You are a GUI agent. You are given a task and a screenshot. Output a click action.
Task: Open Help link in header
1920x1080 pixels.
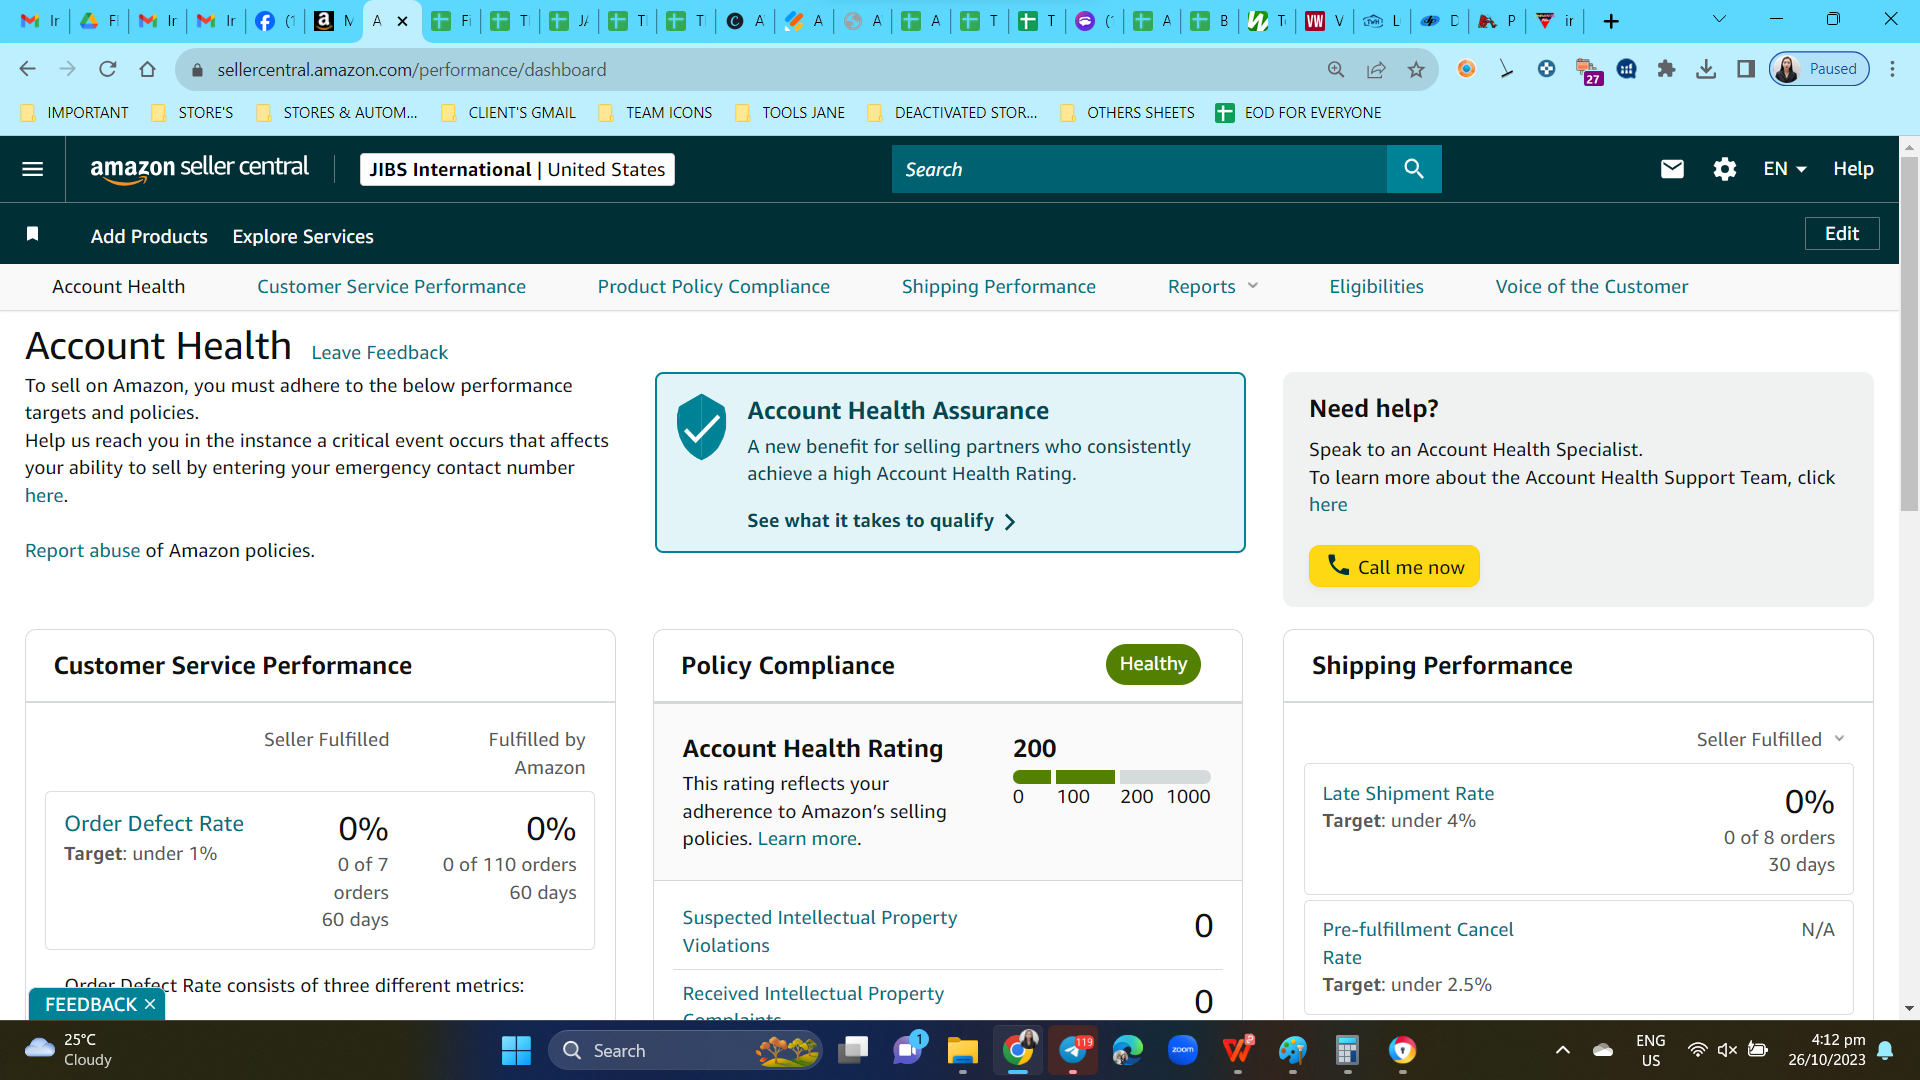1852,169
